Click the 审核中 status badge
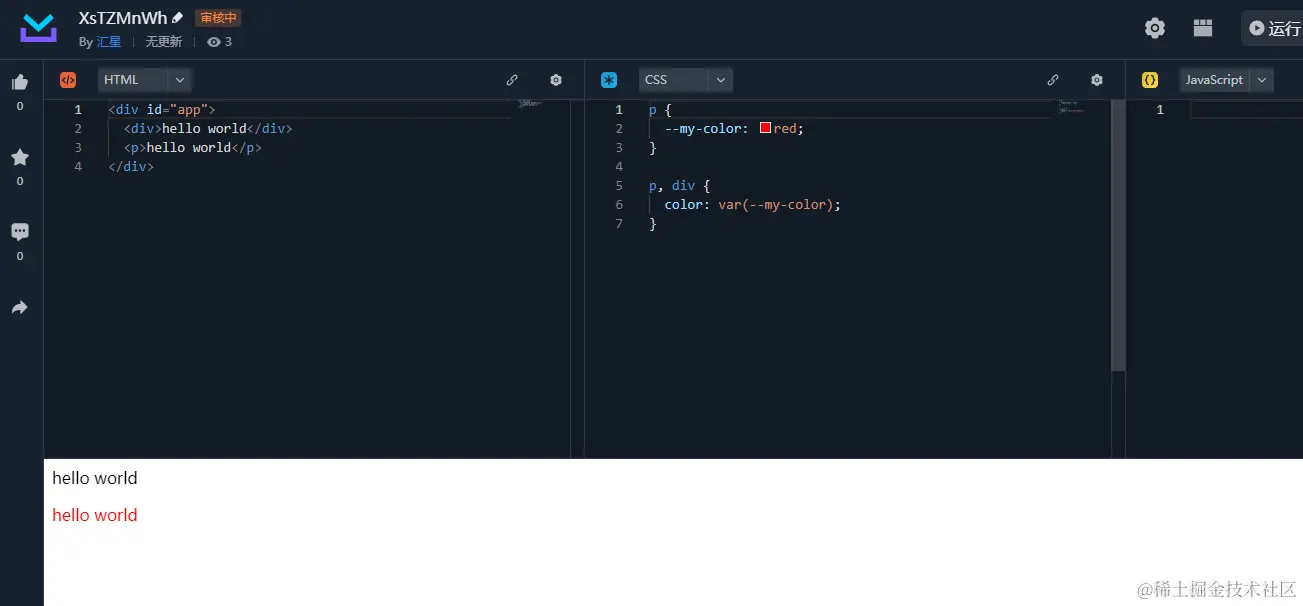This screenshot has height=606, width=1303. (x=218, y=18)
